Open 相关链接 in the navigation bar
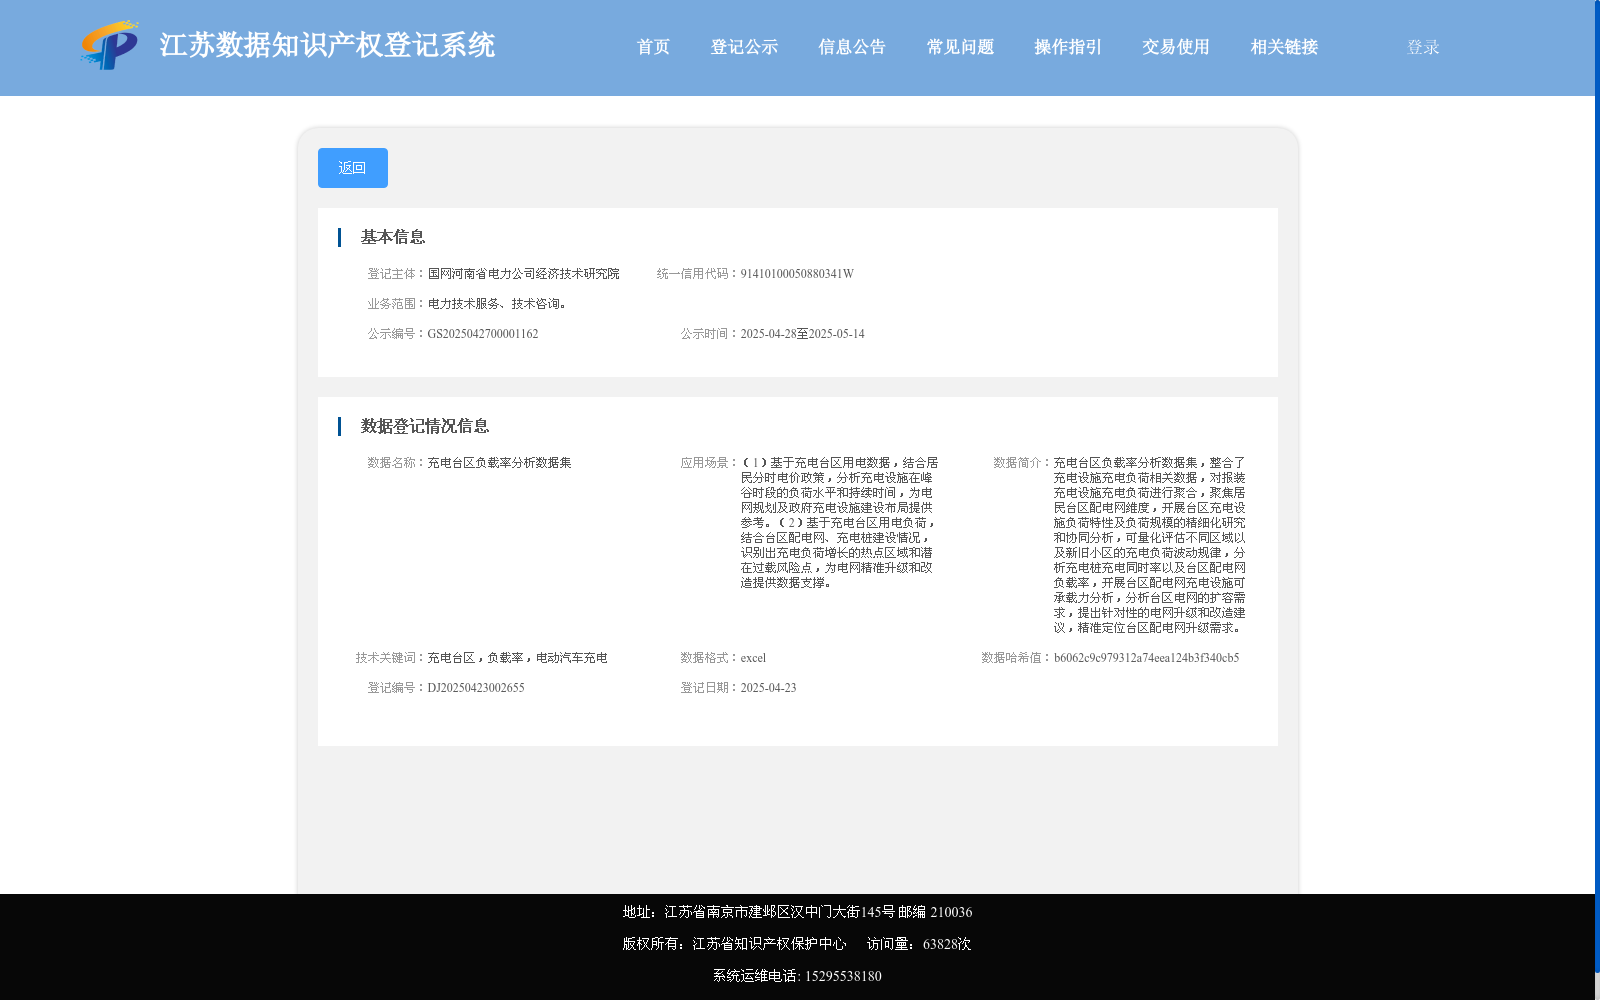This screenshot has width=1600, height=1000. coord(1284,47)
